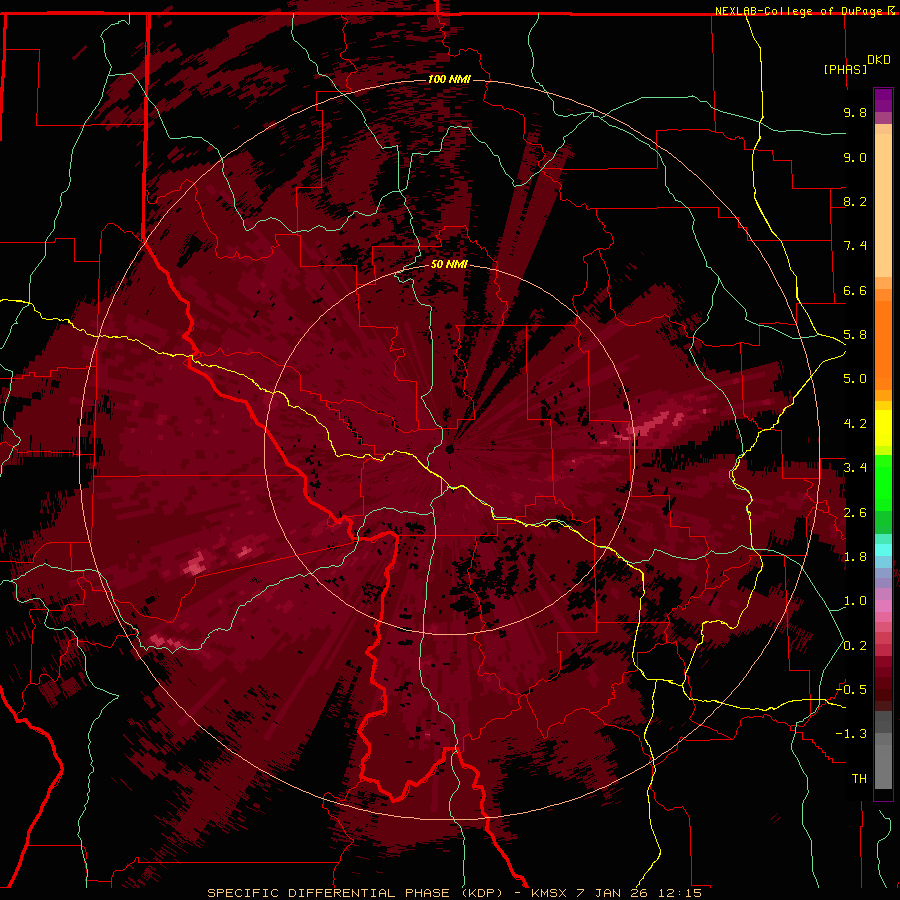This screenshot has width=900, height=900.
Task: Click the bright green segment of color bar
Action: (x=883, y=485)
